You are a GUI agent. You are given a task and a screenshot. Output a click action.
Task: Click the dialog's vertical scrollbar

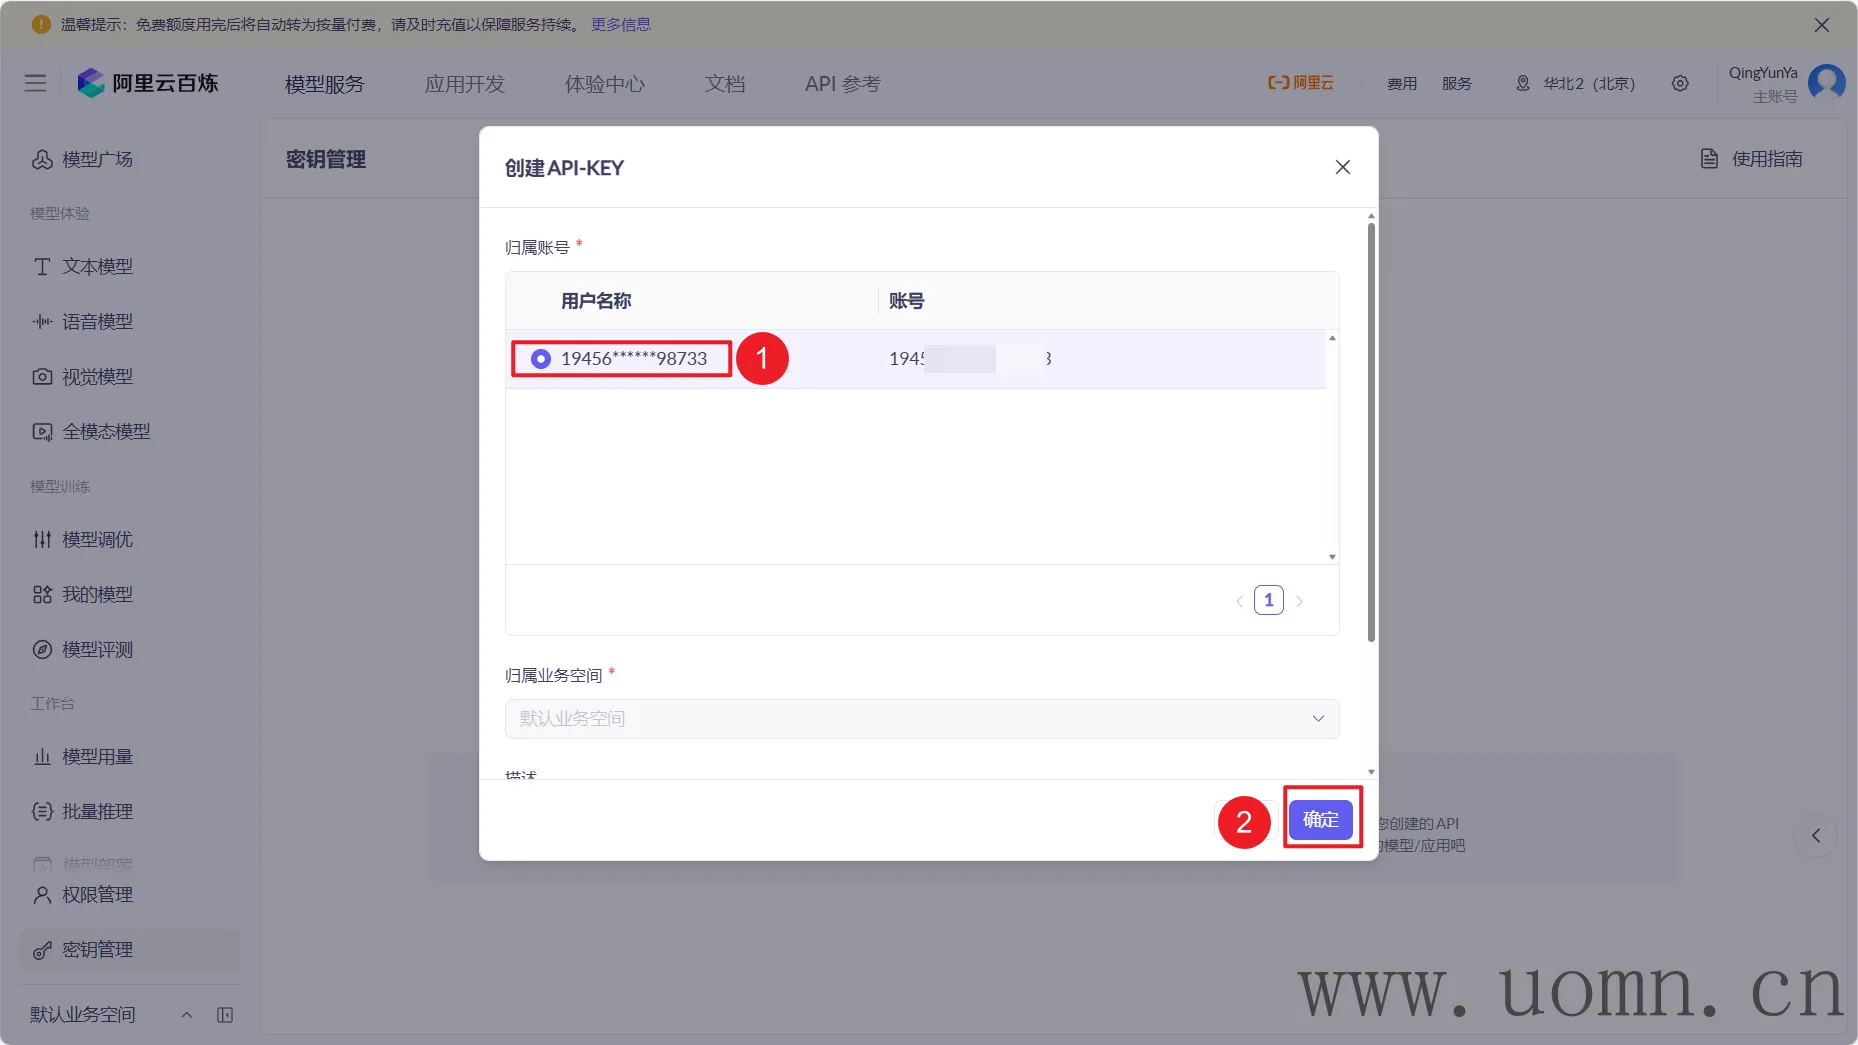[1371, 430]
